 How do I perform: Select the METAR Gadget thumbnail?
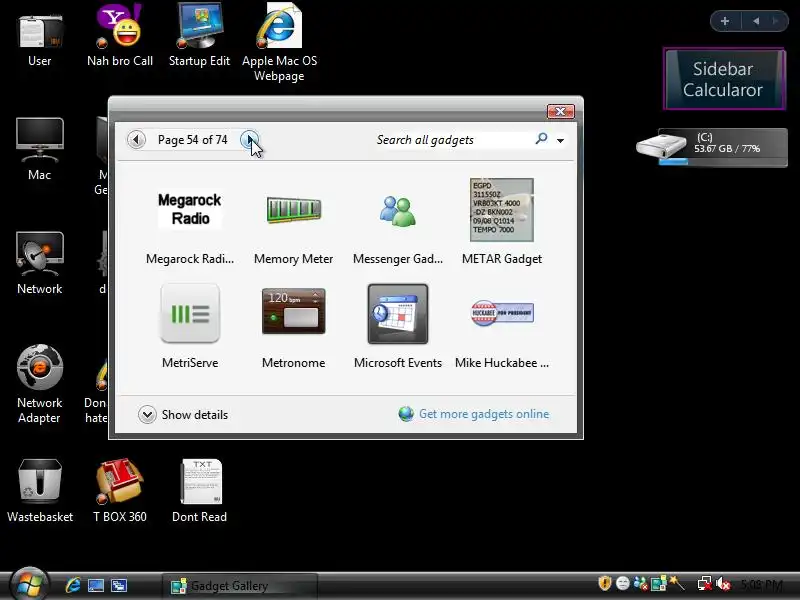pyautogui.click(x=502, y=210)
